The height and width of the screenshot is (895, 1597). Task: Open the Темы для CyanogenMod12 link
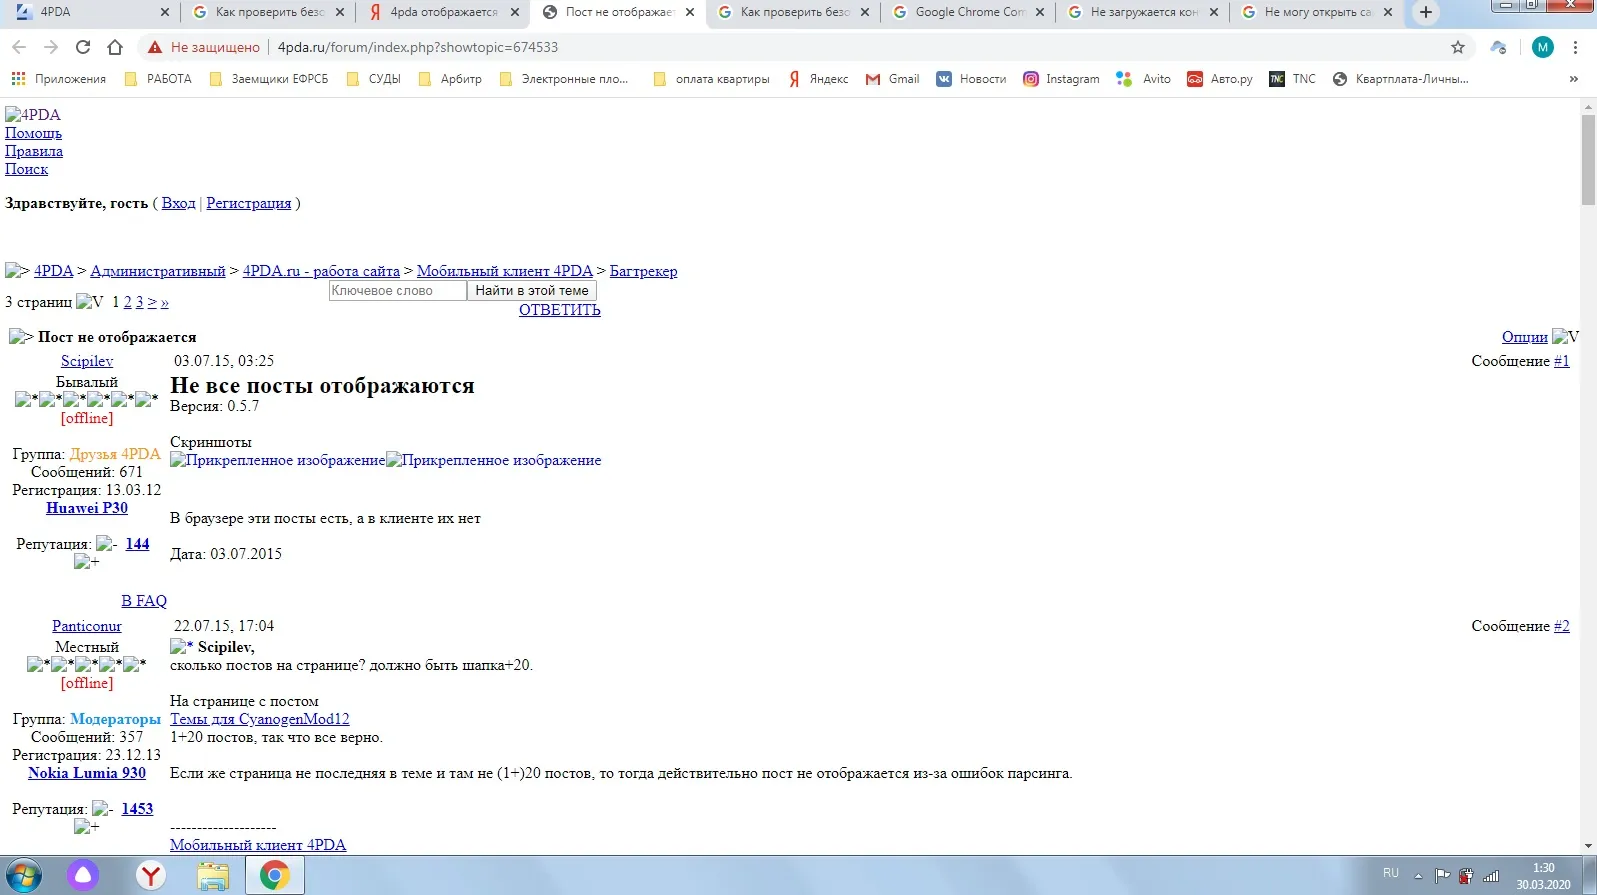260,719
